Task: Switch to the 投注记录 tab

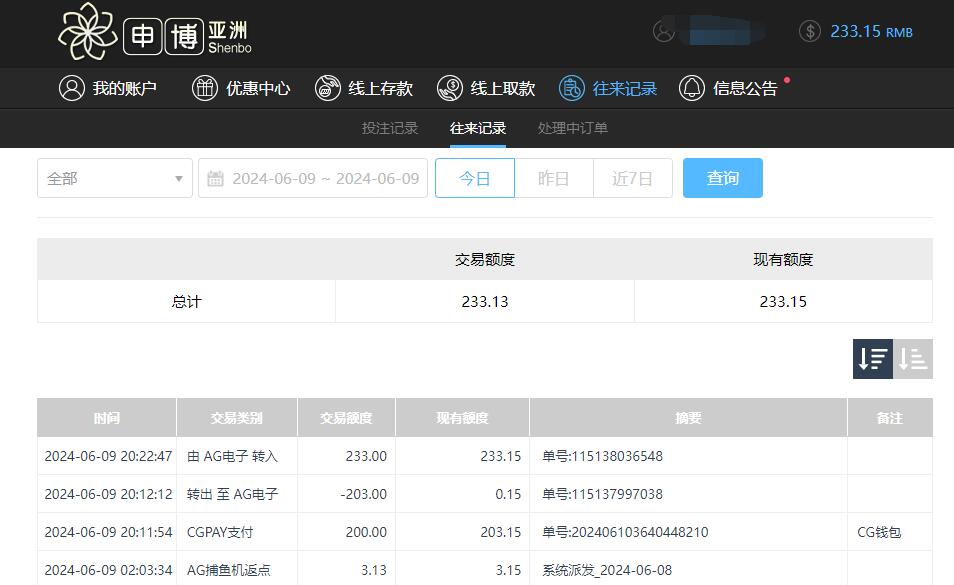Action: tap(389, 128)
